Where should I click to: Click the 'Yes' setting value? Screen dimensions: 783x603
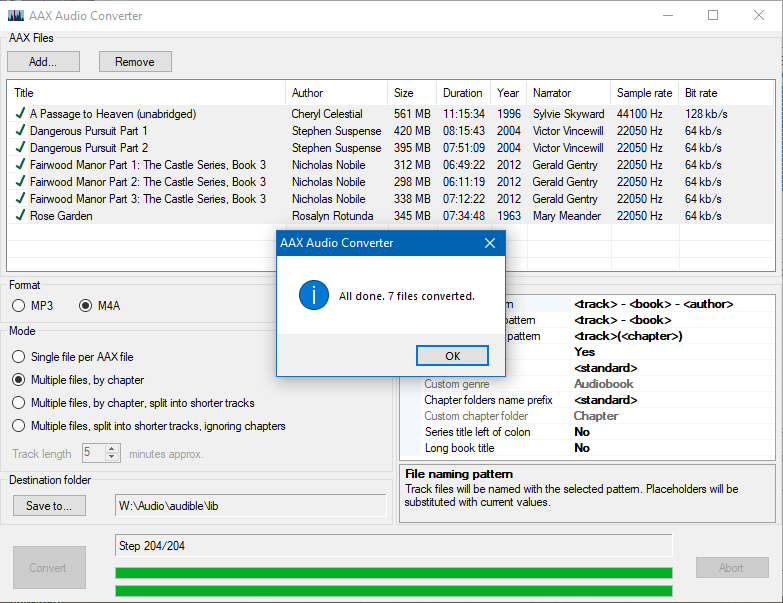584,352
